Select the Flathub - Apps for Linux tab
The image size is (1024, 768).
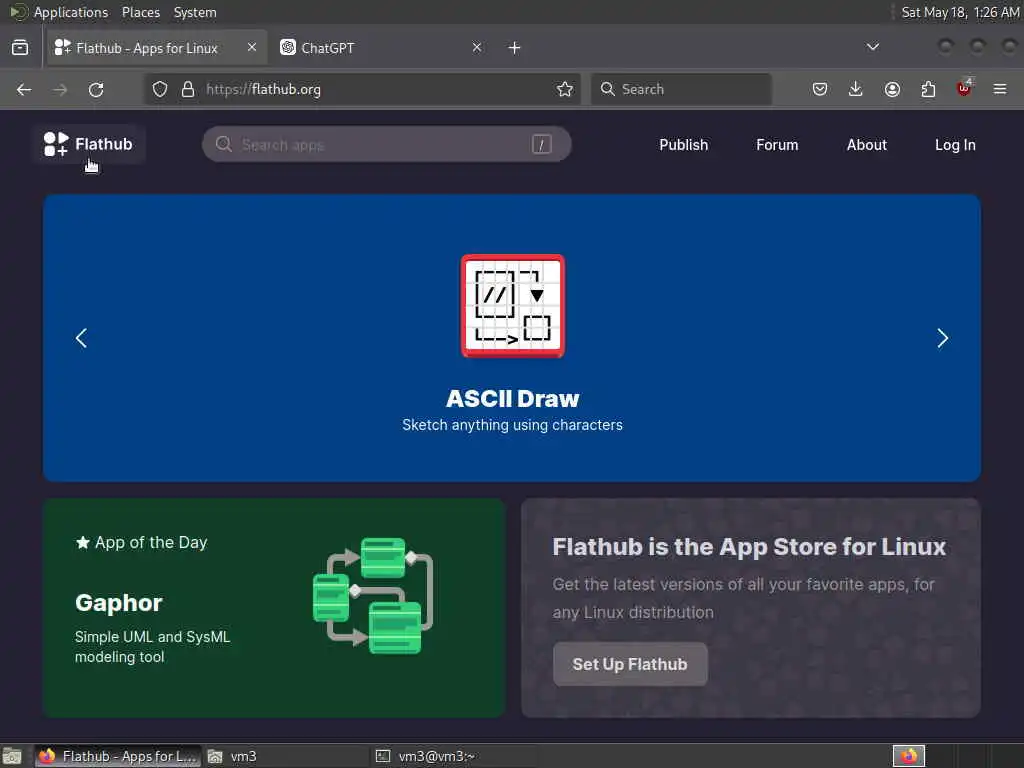pos(157,48)
